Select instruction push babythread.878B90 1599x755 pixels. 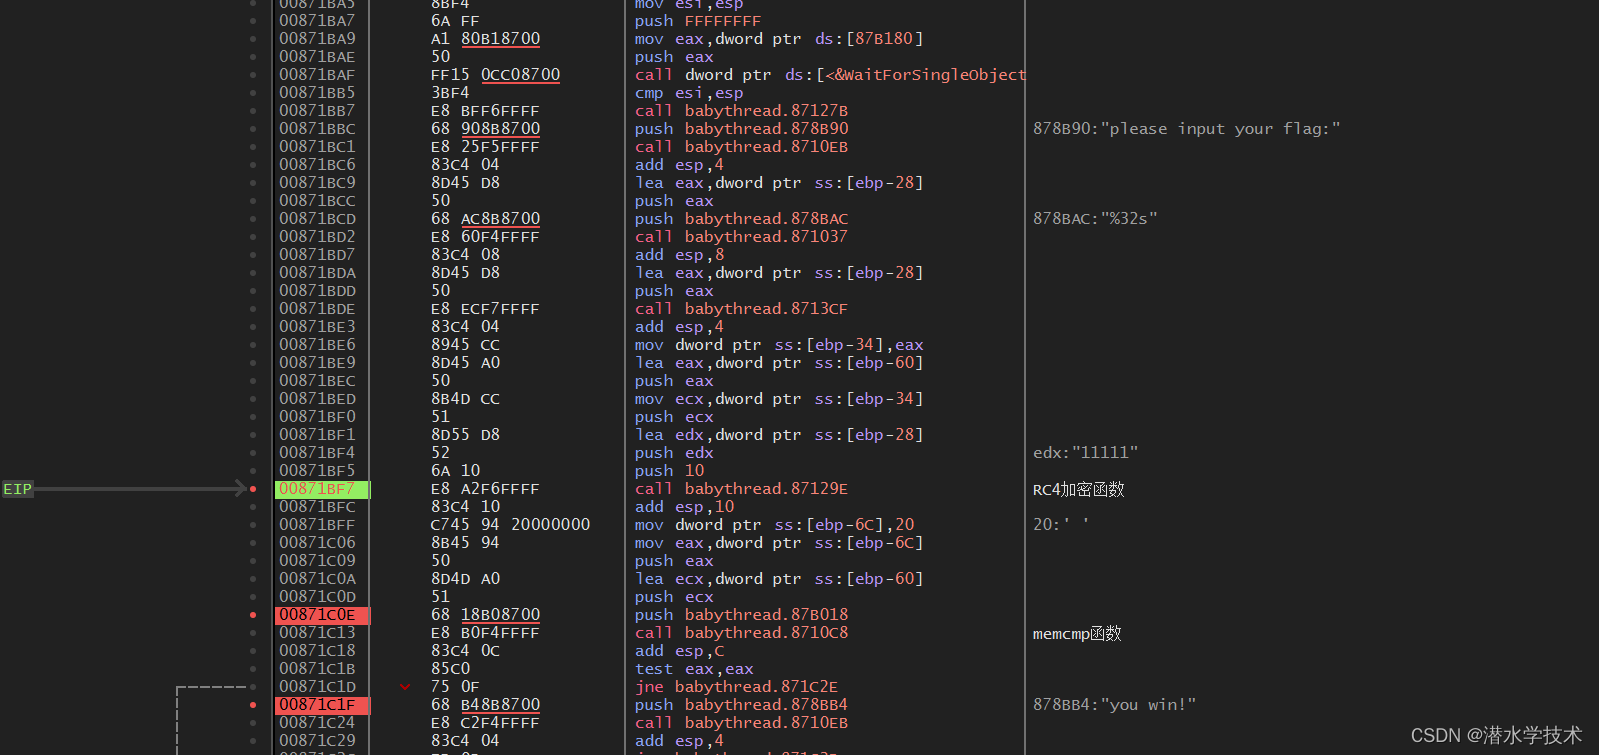741,129
